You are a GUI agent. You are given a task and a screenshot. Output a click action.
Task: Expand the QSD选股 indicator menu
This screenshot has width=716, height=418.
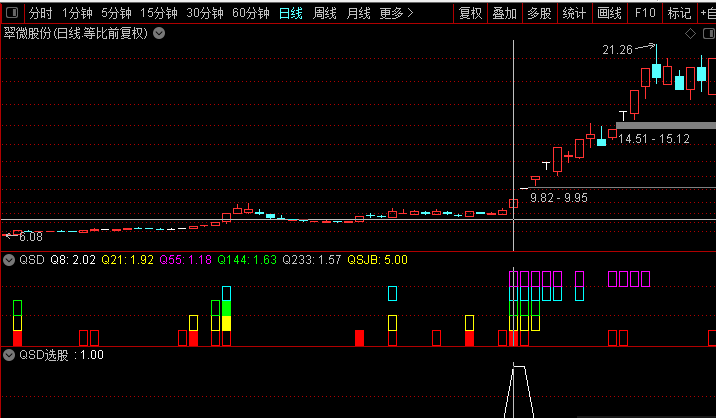tap(9, 355)
